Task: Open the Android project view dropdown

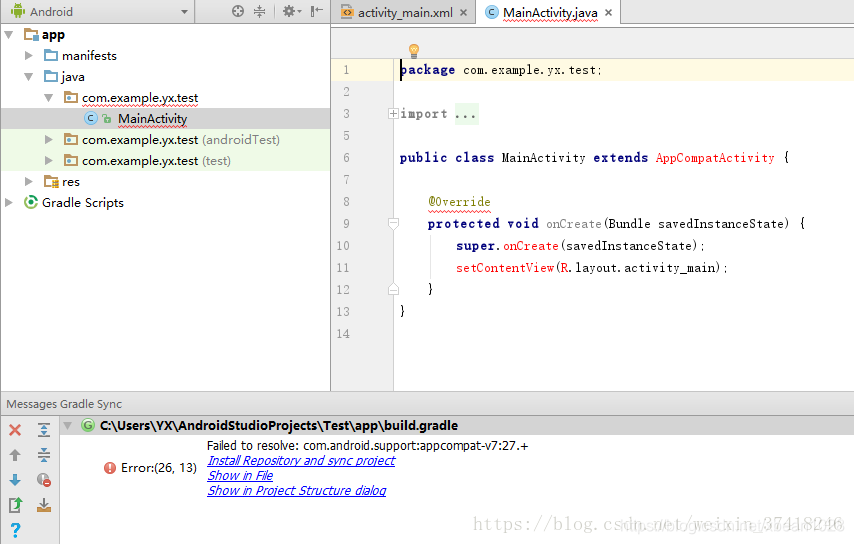Action: (184, 12)
